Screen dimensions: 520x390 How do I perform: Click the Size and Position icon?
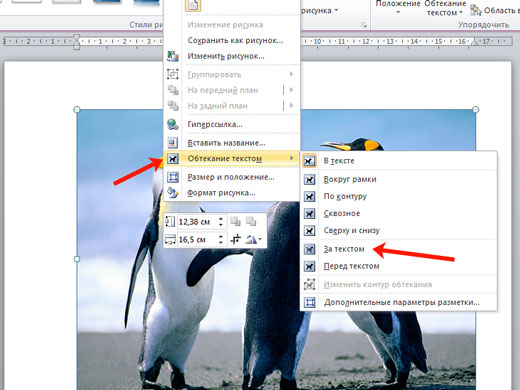coord(173,177)
